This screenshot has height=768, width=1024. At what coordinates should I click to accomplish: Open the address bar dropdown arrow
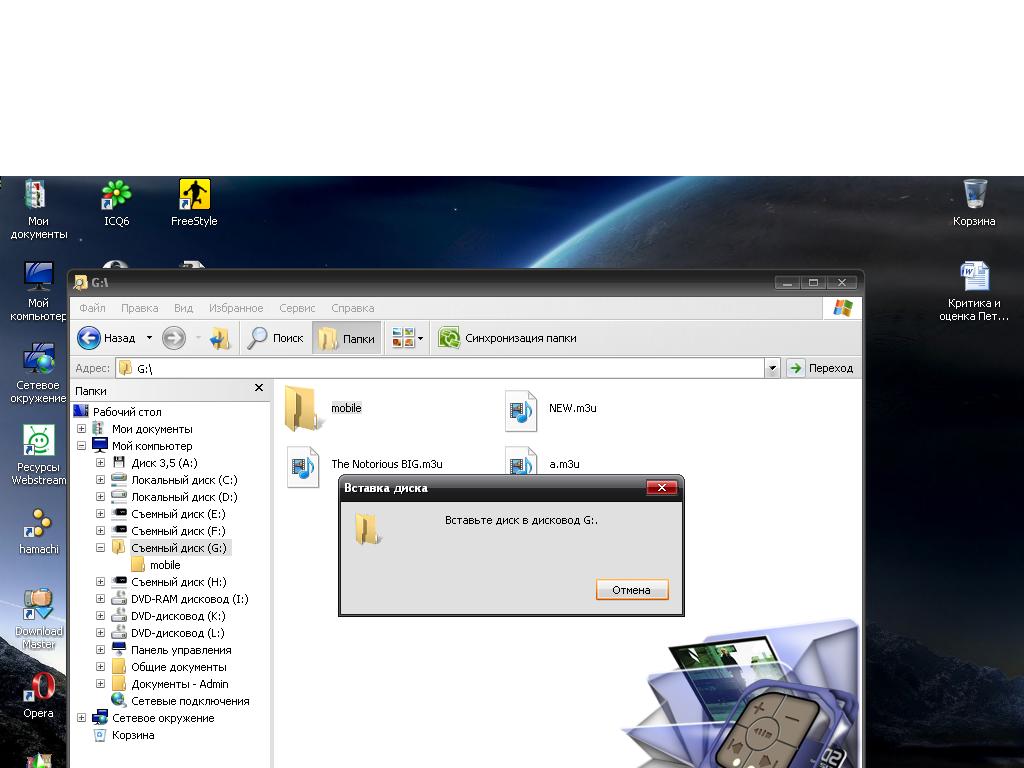[x=772, y=368]
